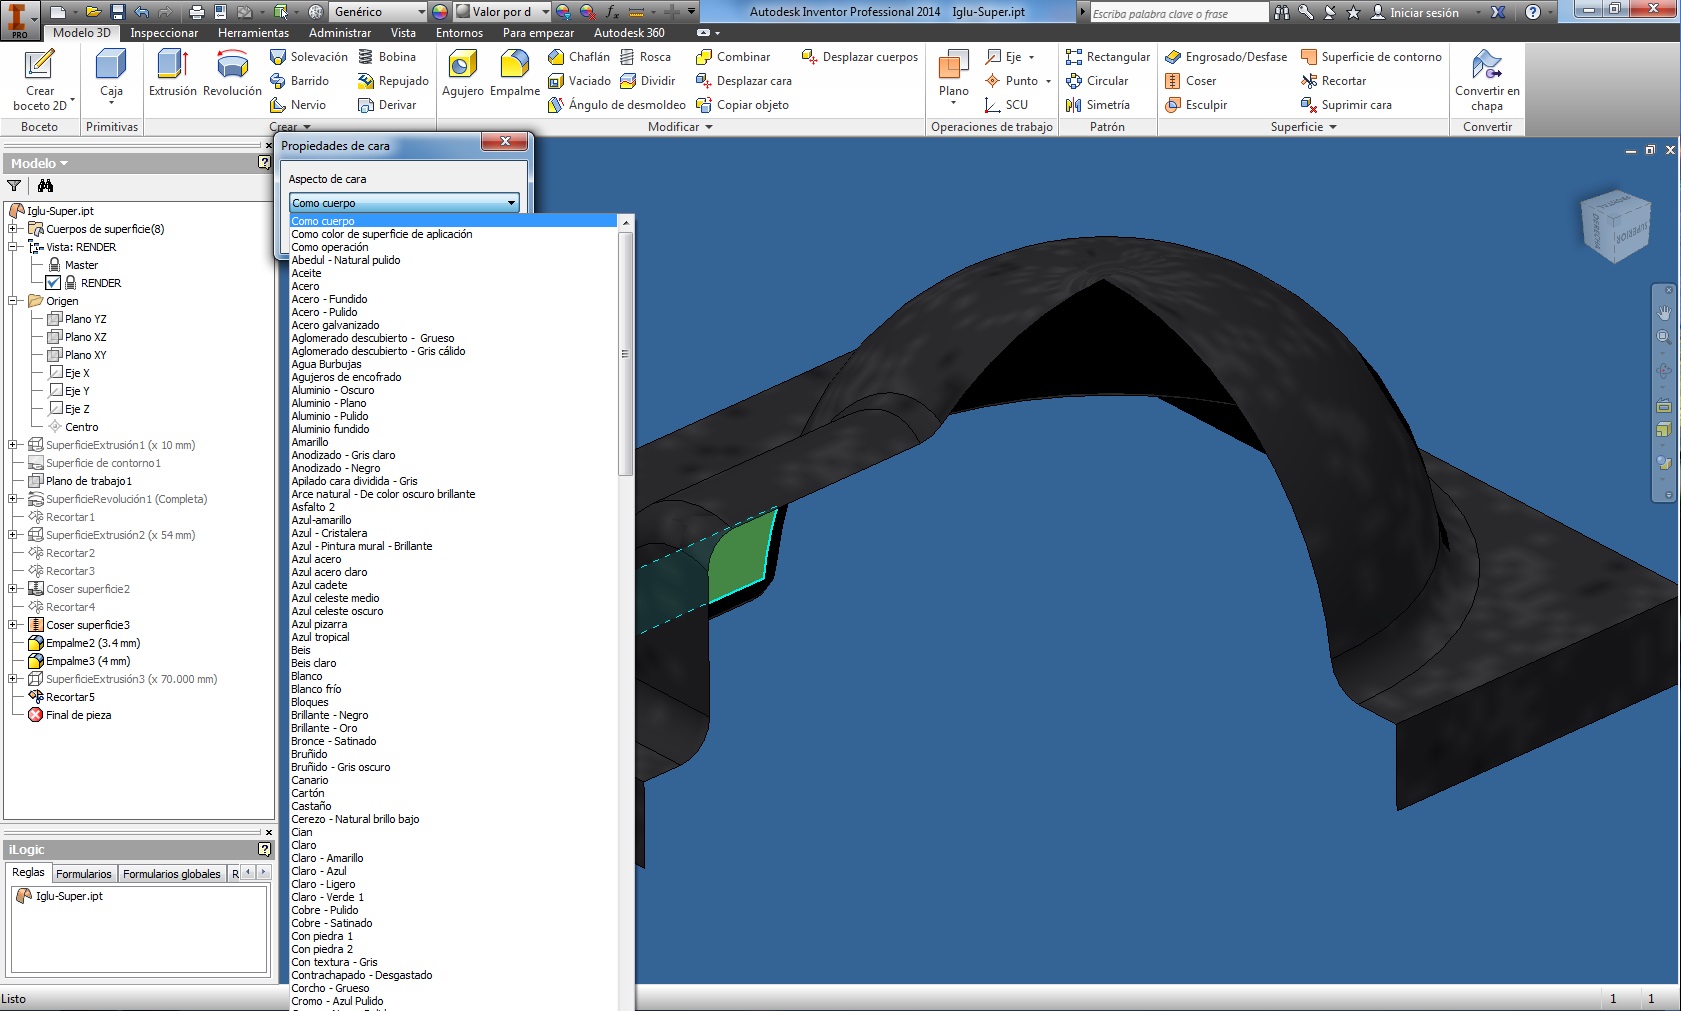
Task: Select the Empalme fillet tool
Action: (x=515, y=73)
